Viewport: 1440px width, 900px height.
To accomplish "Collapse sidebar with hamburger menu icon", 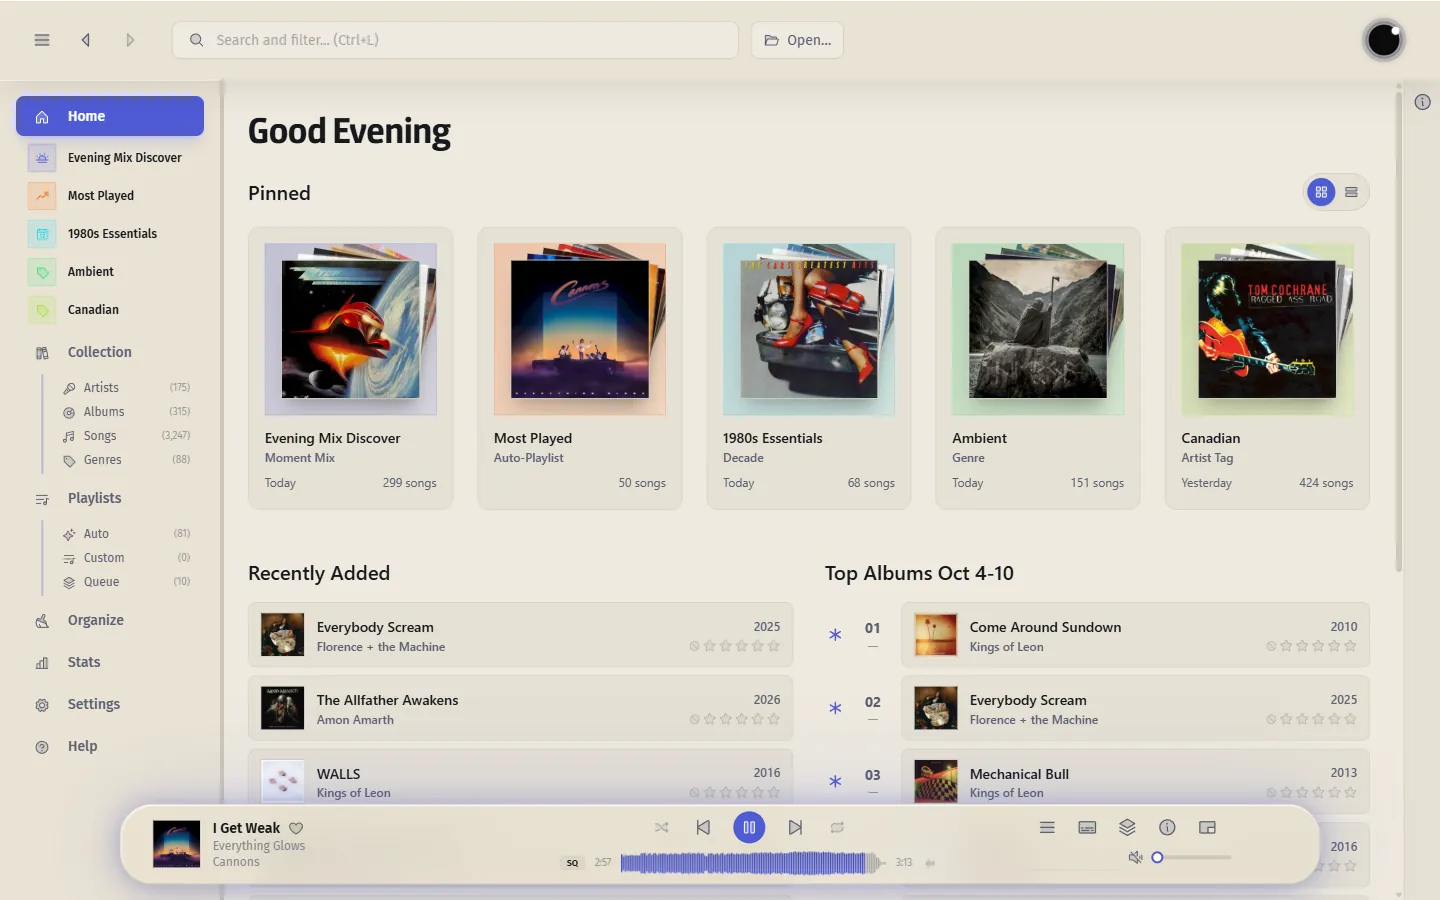I will pos(42,40).
